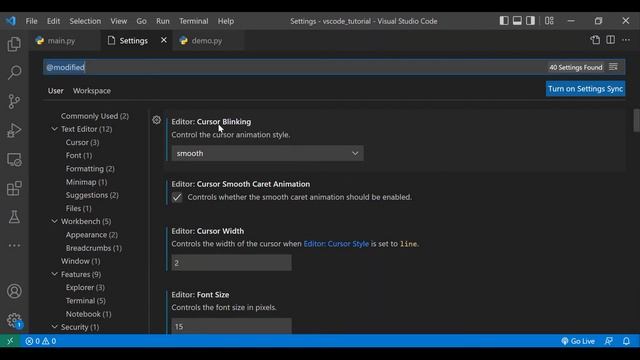The width and height of the screenshot is (640, 360).
Task: Open Customize Layout icon in title bar
Action: (549, 21)
